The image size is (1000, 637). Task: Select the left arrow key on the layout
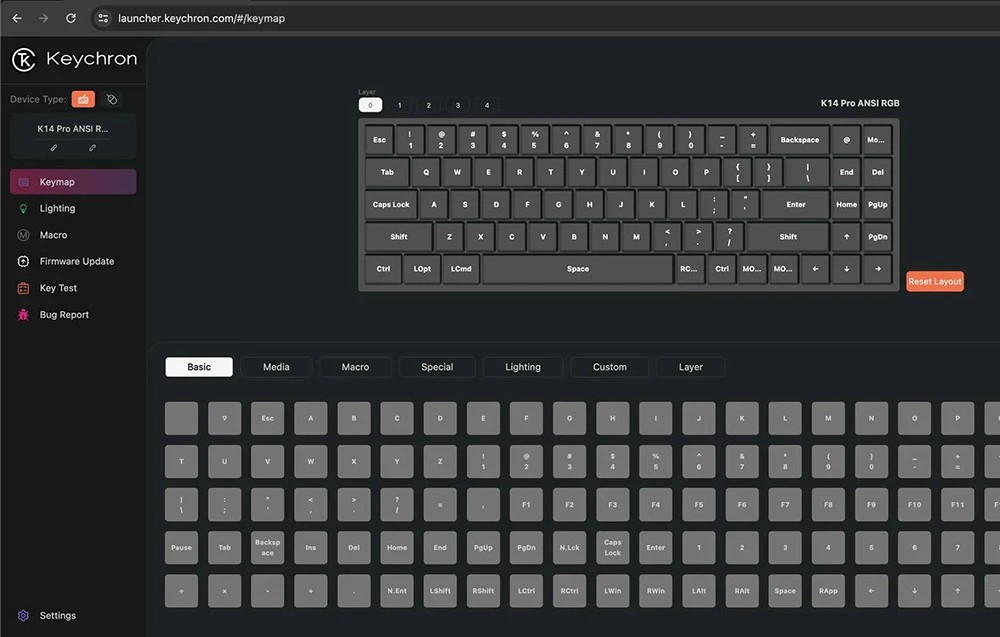coord(815,269)
